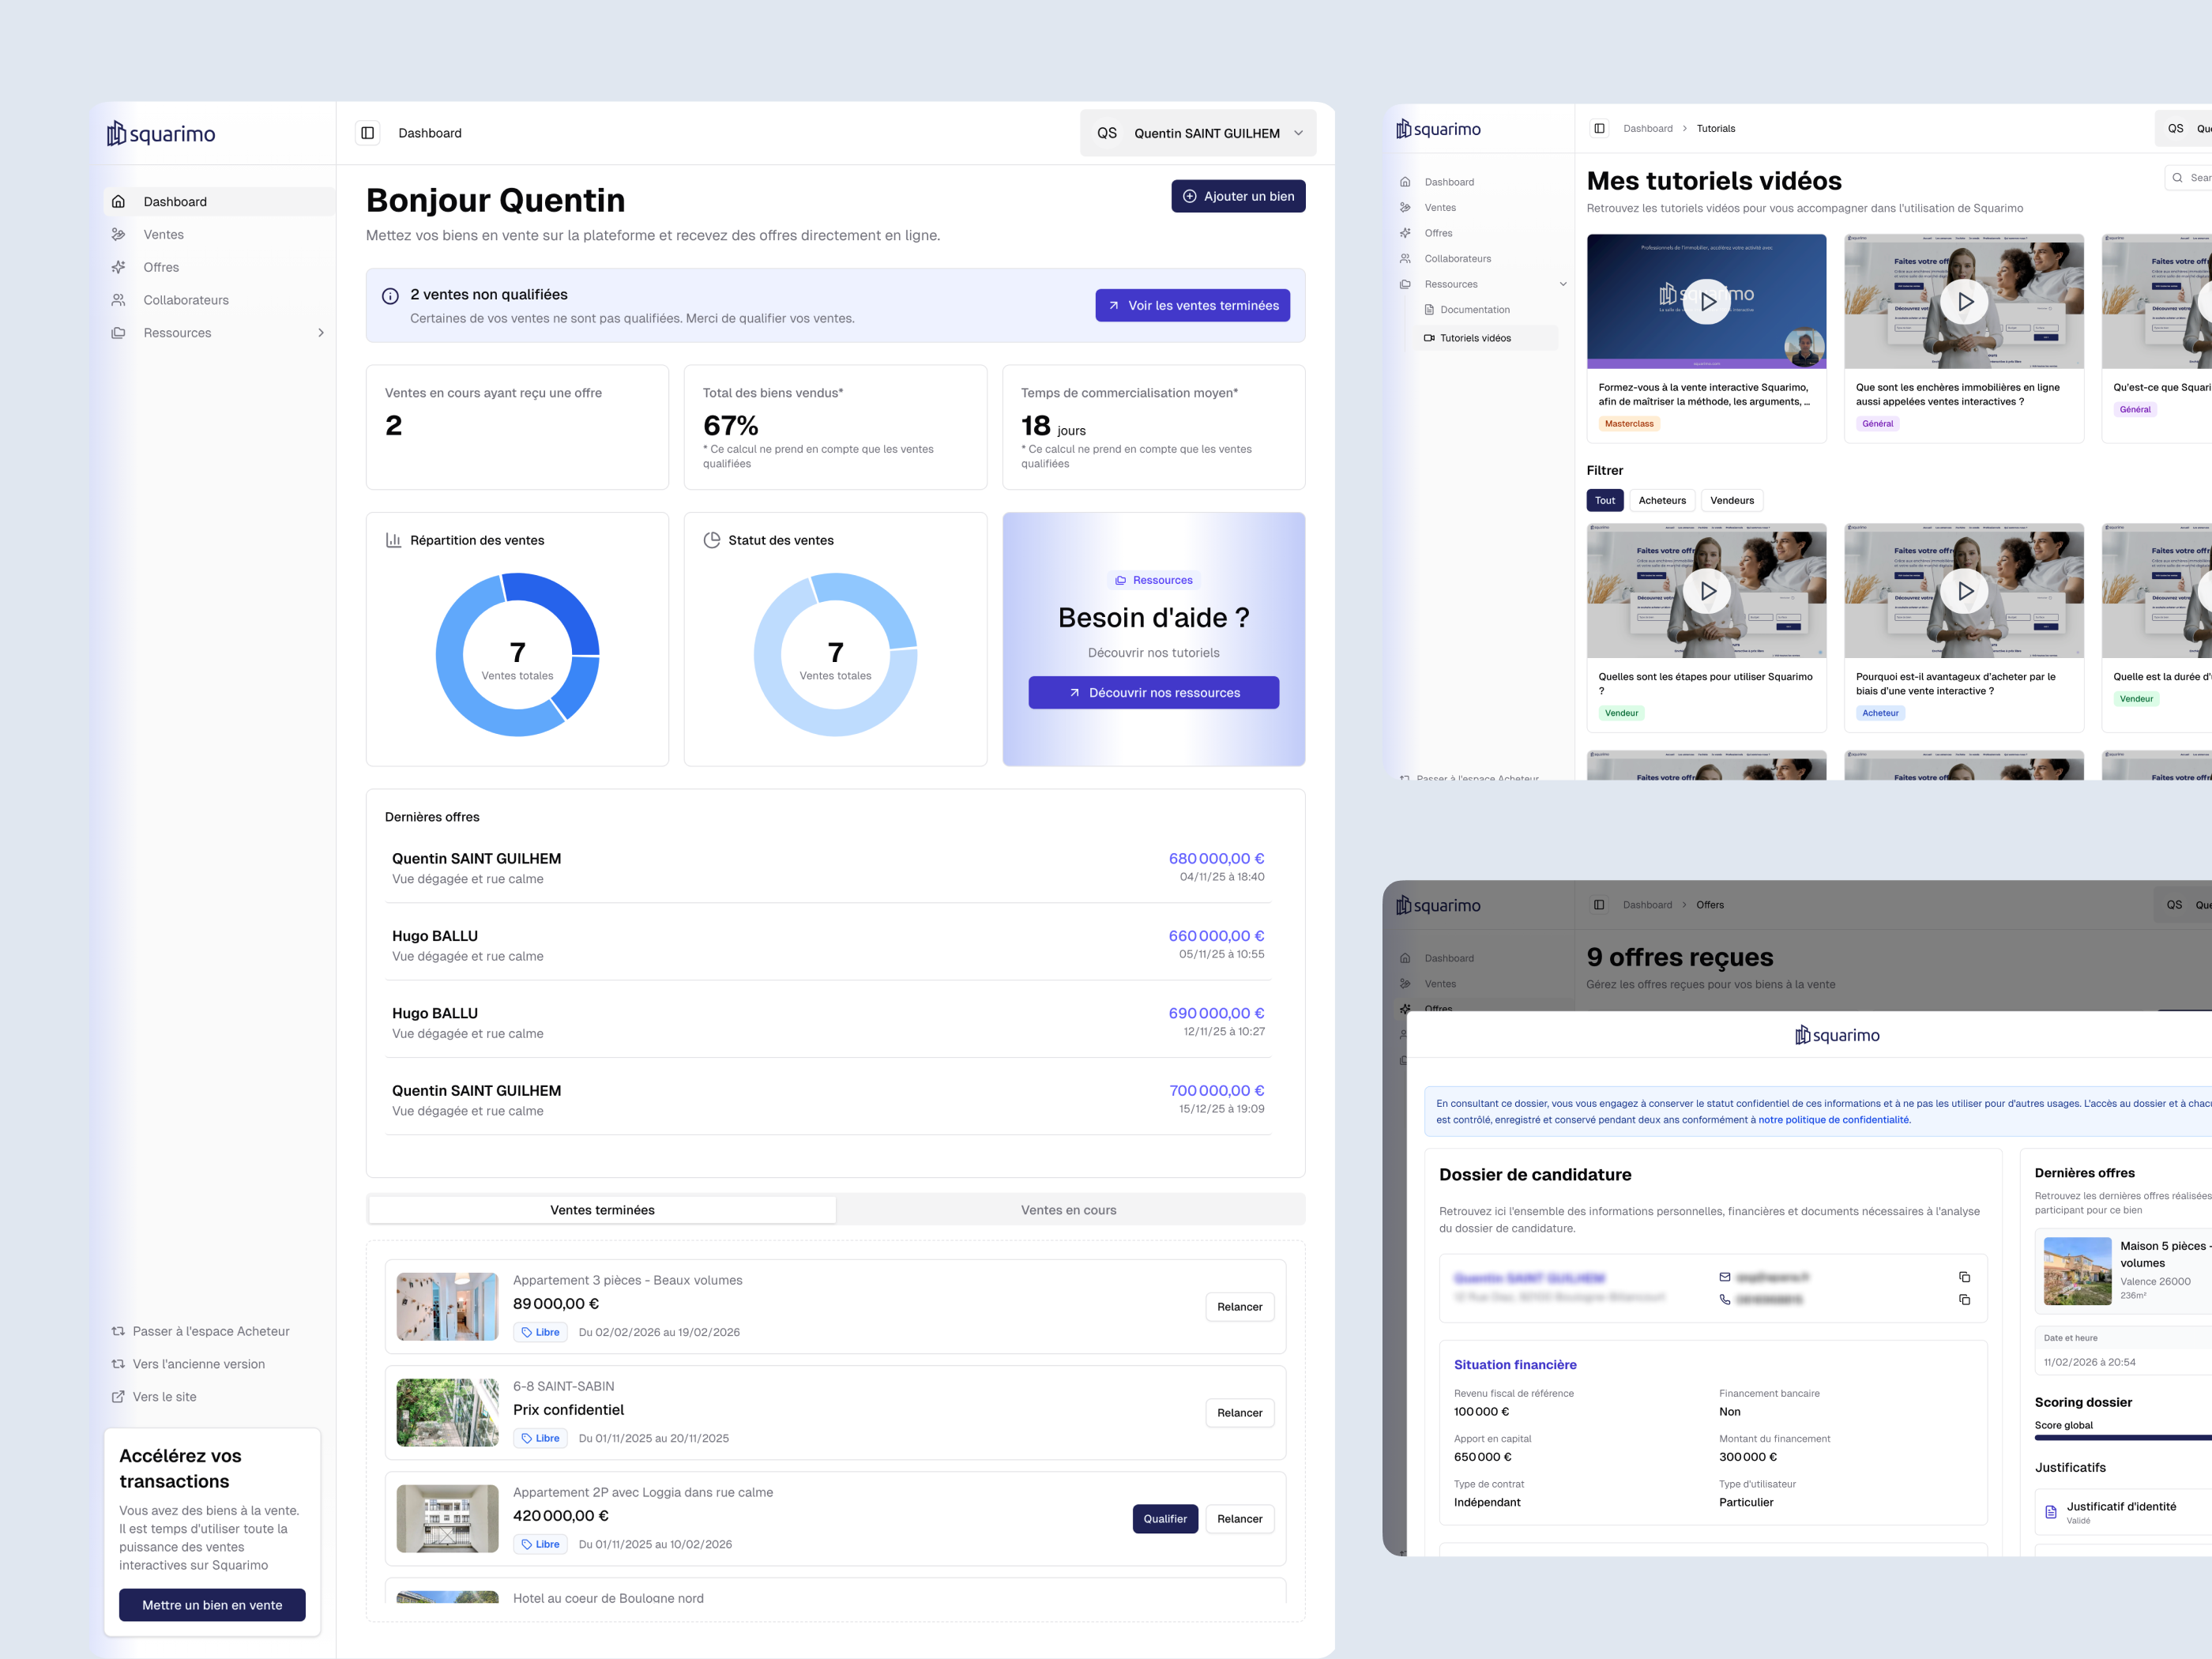Play the Masterclass tutorial video
2212x1659 pixels.
1706,301
